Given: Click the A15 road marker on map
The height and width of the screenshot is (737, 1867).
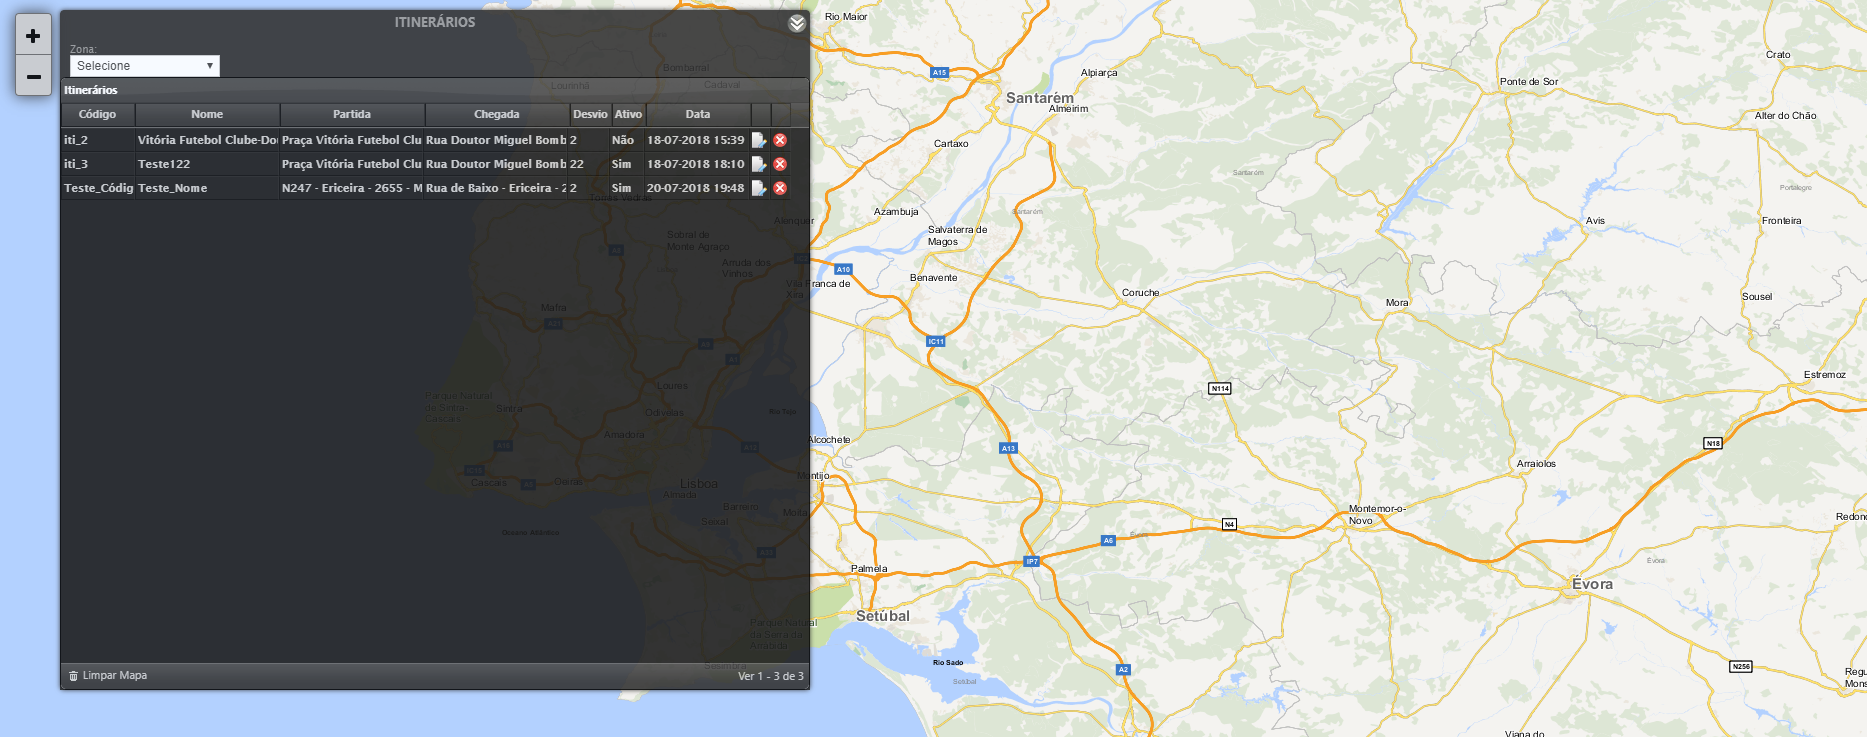Looking at the screenshot, I should (939, 72).
